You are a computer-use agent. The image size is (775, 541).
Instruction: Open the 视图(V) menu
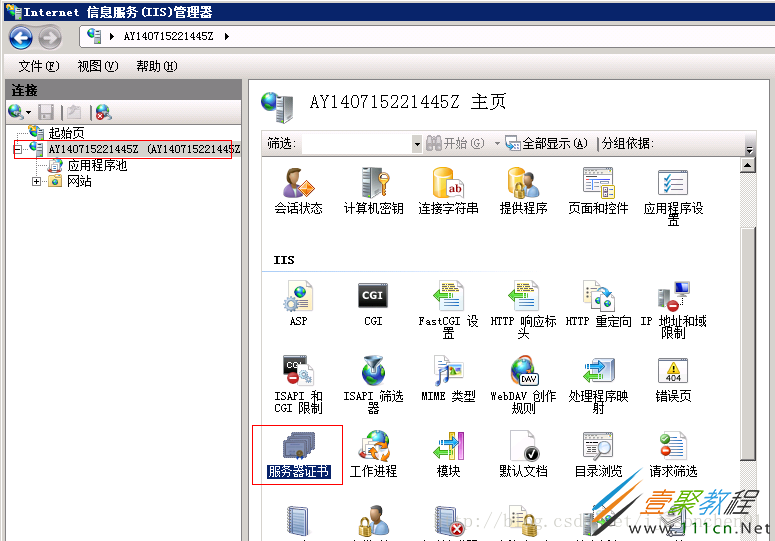pos(98,66)
